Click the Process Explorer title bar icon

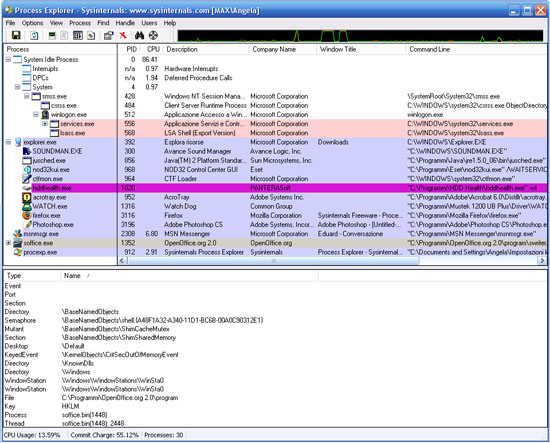click(x=9, y=10)
